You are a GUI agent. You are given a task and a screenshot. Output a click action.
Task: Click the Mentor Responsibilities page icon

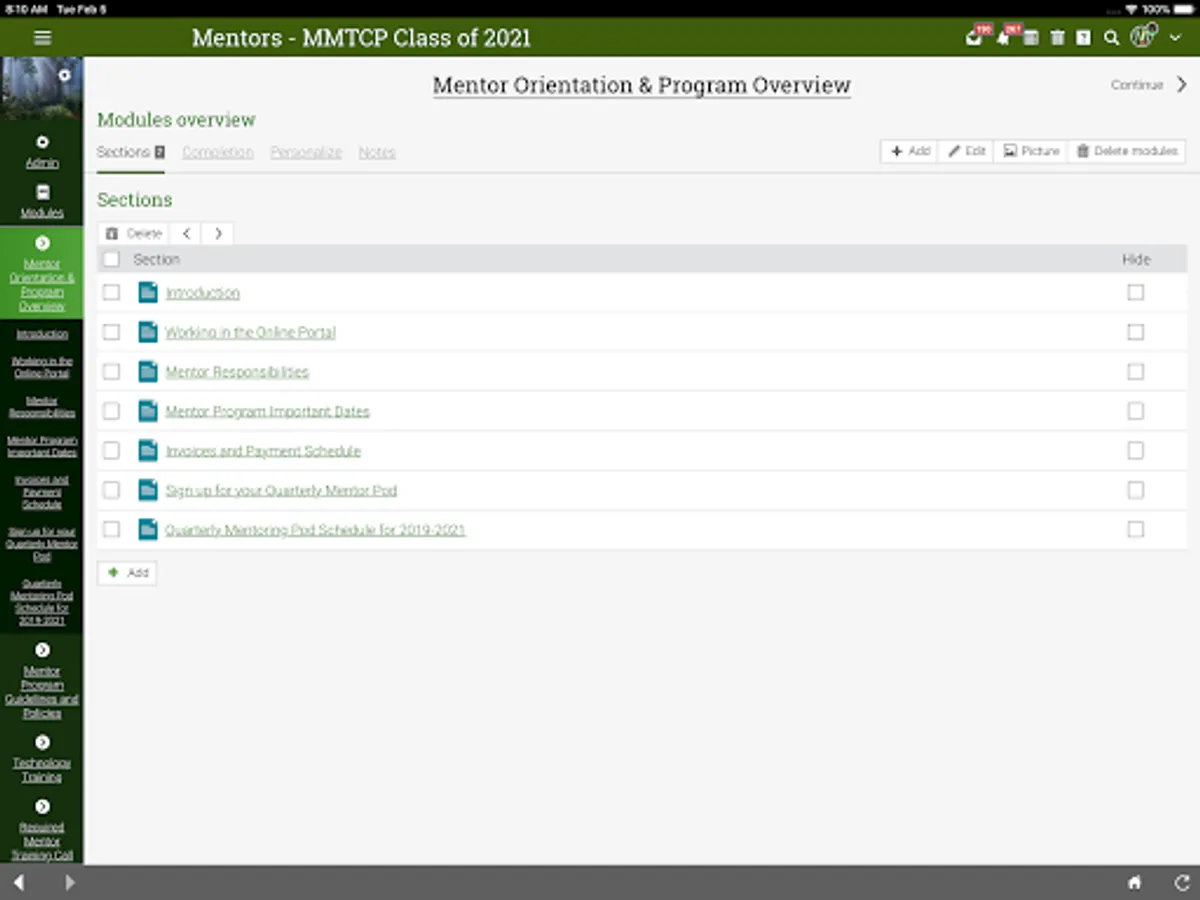click(148, 371)
